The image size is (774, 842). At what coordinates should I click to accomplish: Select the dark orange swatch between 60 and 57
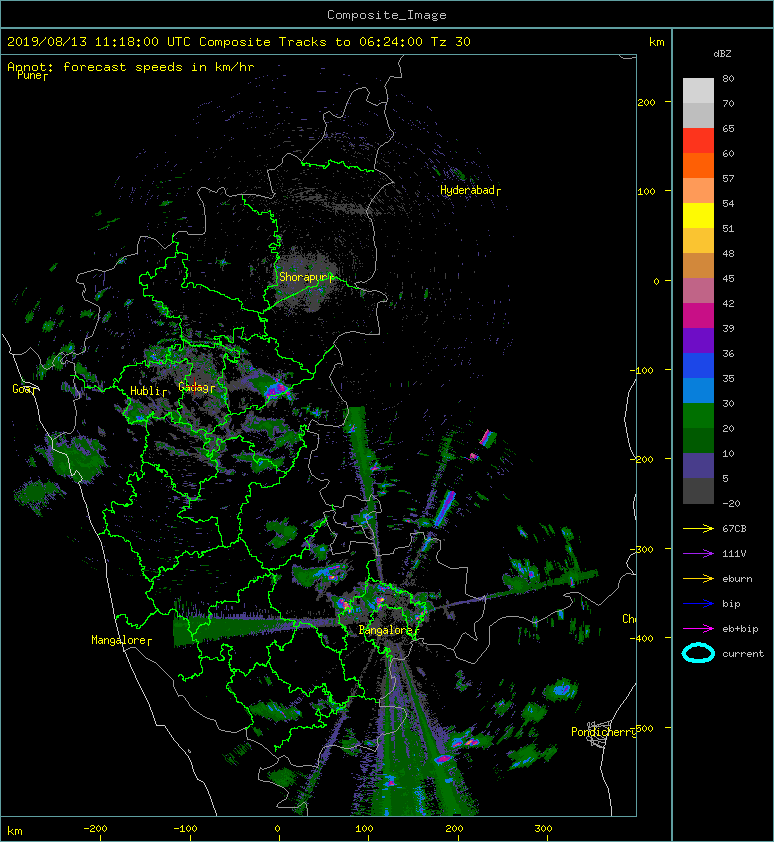[x=698, y=166]
